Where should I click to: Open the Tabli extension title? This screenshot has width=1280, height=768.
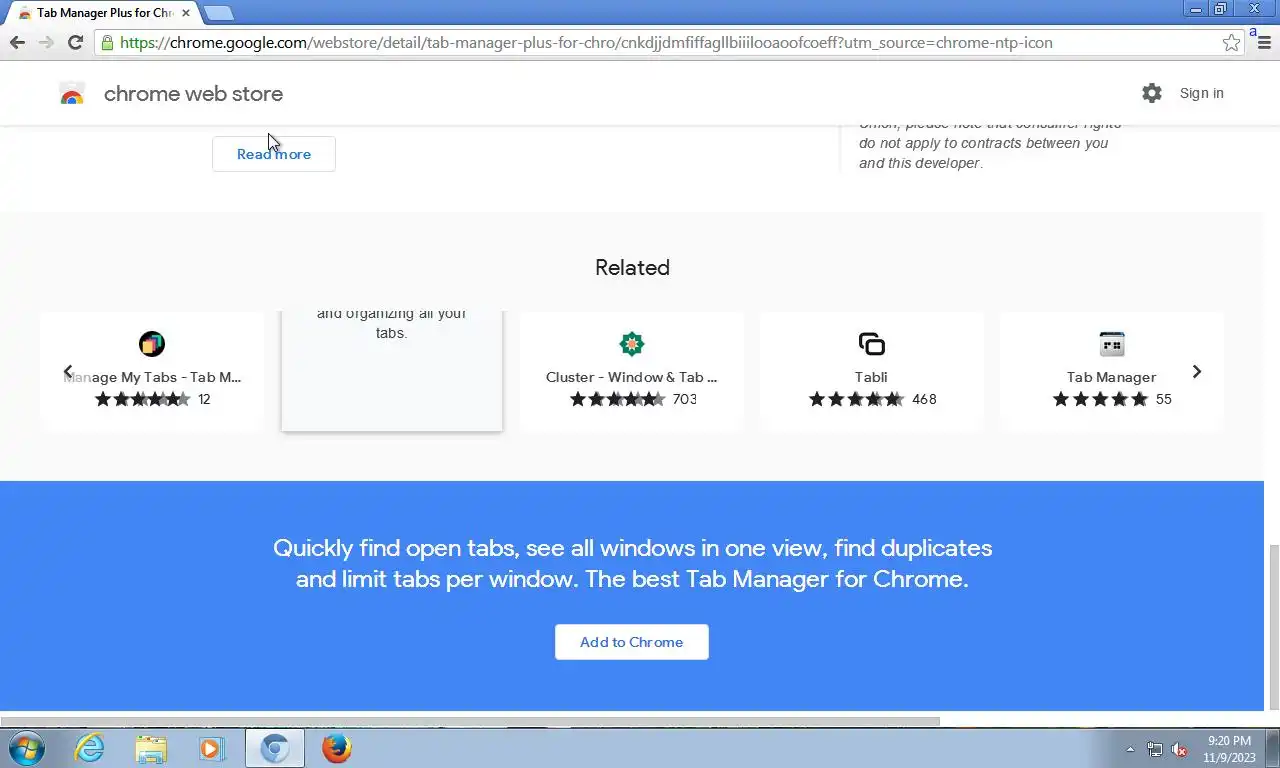tap(871, 377)
